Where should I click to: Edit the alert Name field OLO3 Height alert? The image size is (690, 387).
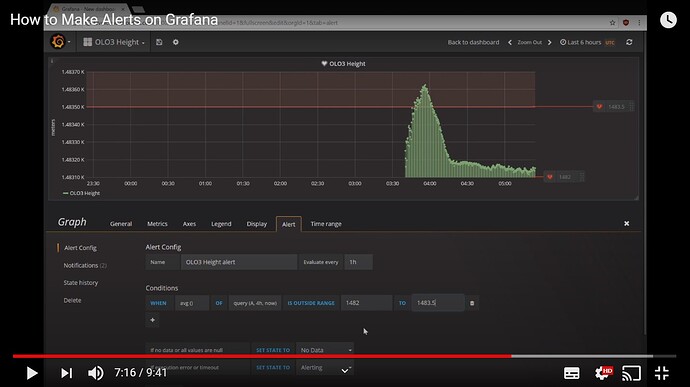pos(239,262)
